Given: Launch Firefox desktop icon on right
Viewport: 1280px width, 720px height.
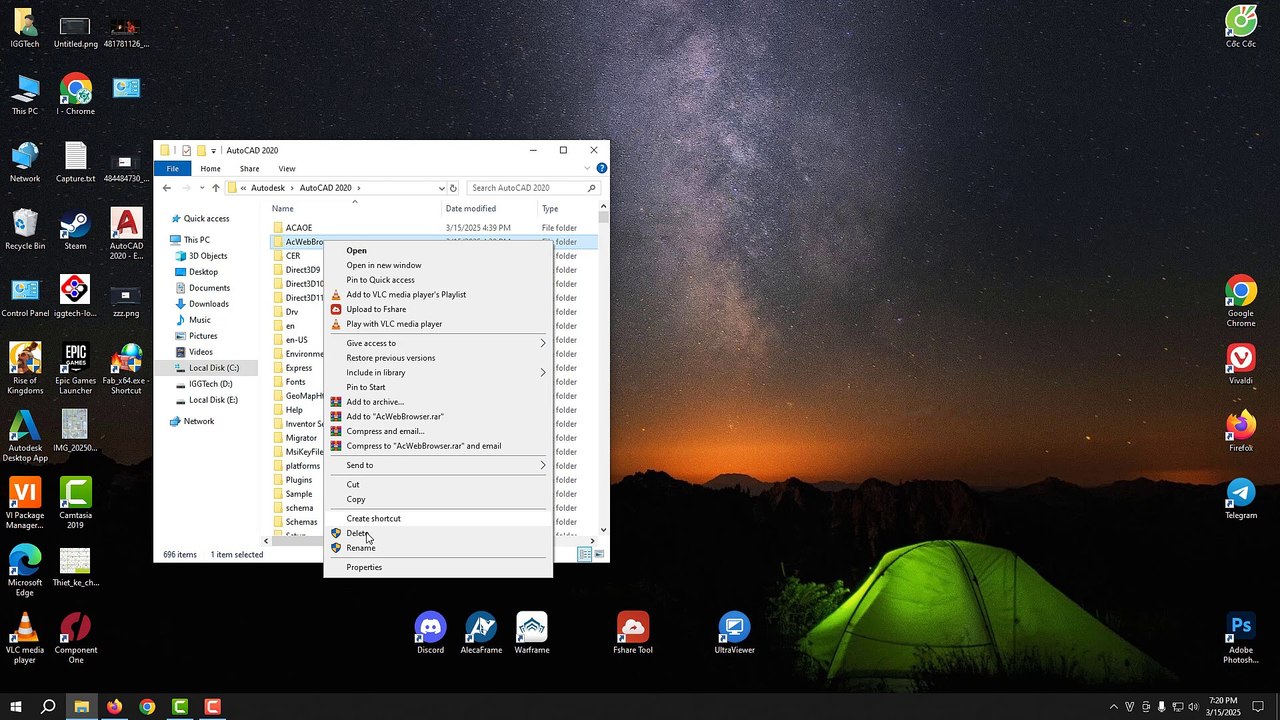Looking at the screenshot, I should coord(1241,431).
